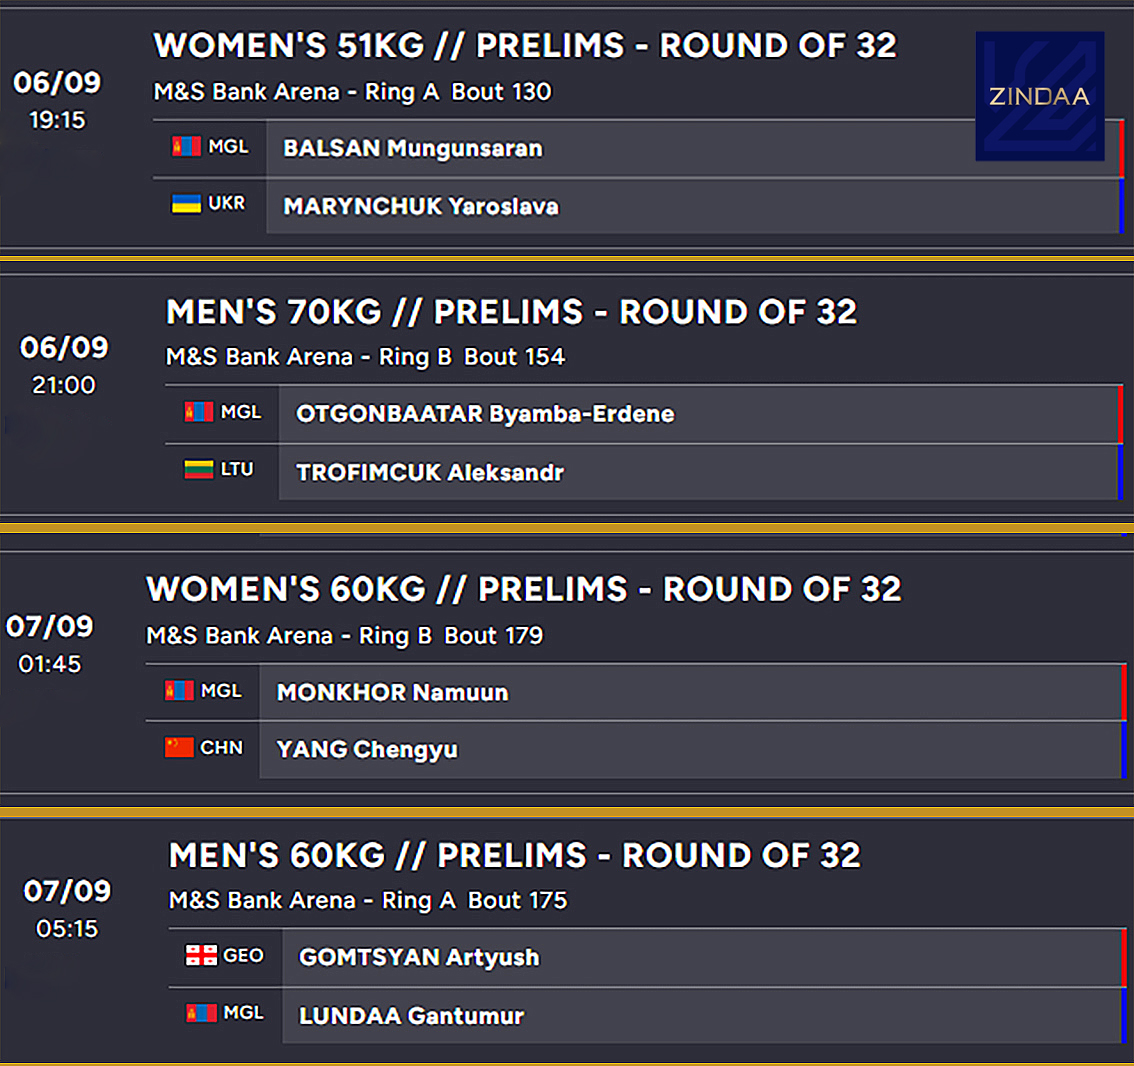Click the Men's 60KG Prelims heading
Screen dimensions: 1134x1066
click(514, 856)
